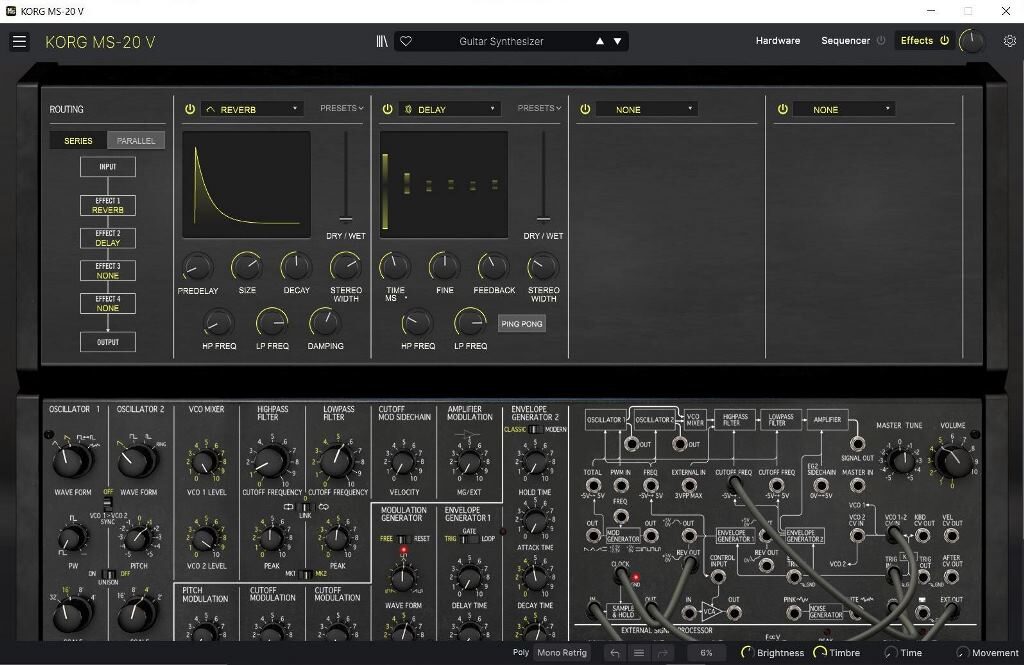
Task: Click the Reverb STEREO WIDTH knob
Action: pyautogui.click(x=345, y=267)
